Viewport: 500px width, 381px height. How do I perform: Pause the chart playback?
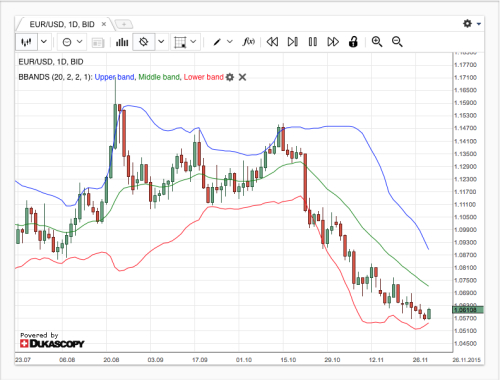tap(313, 42)
